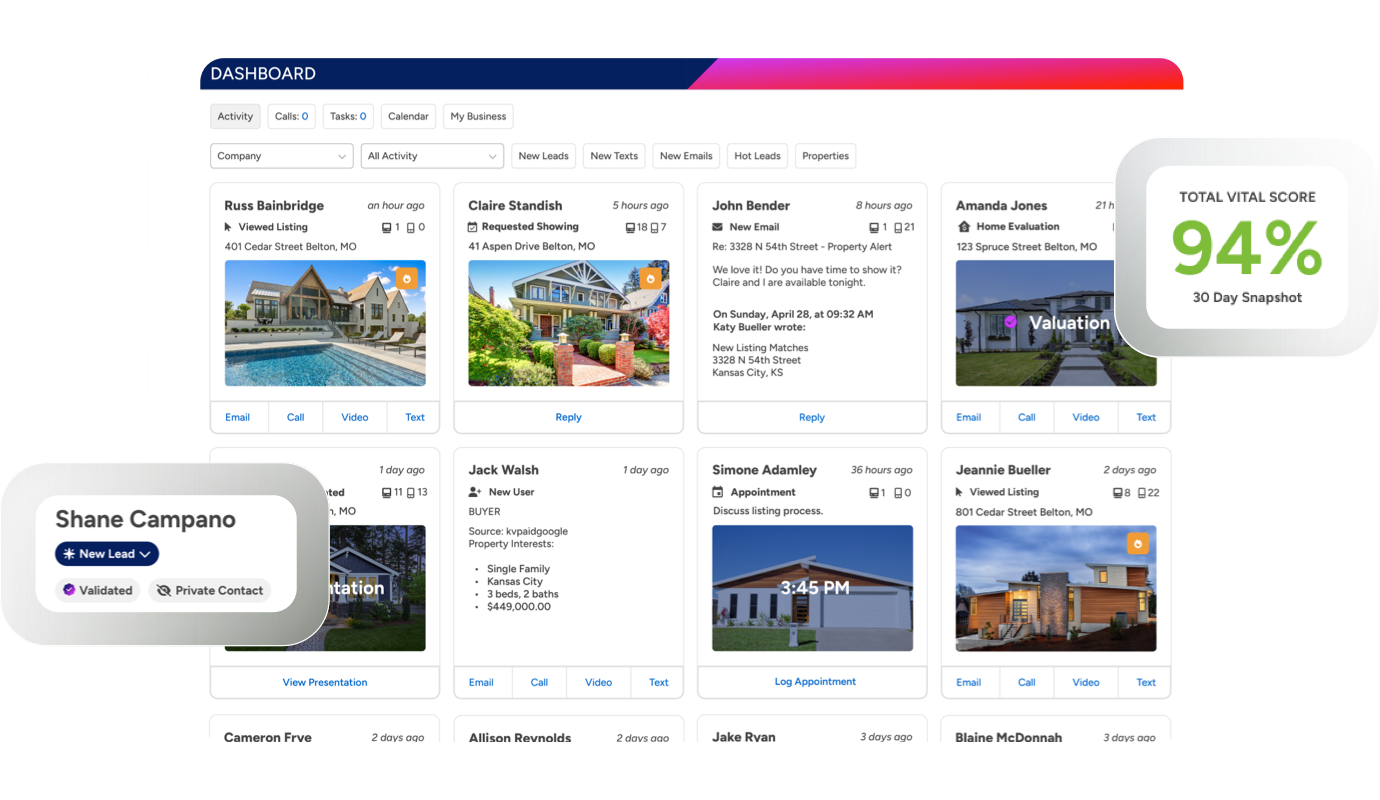Filter the feed by Hot Leads
1380x800 pixels.
click(757, 156)
